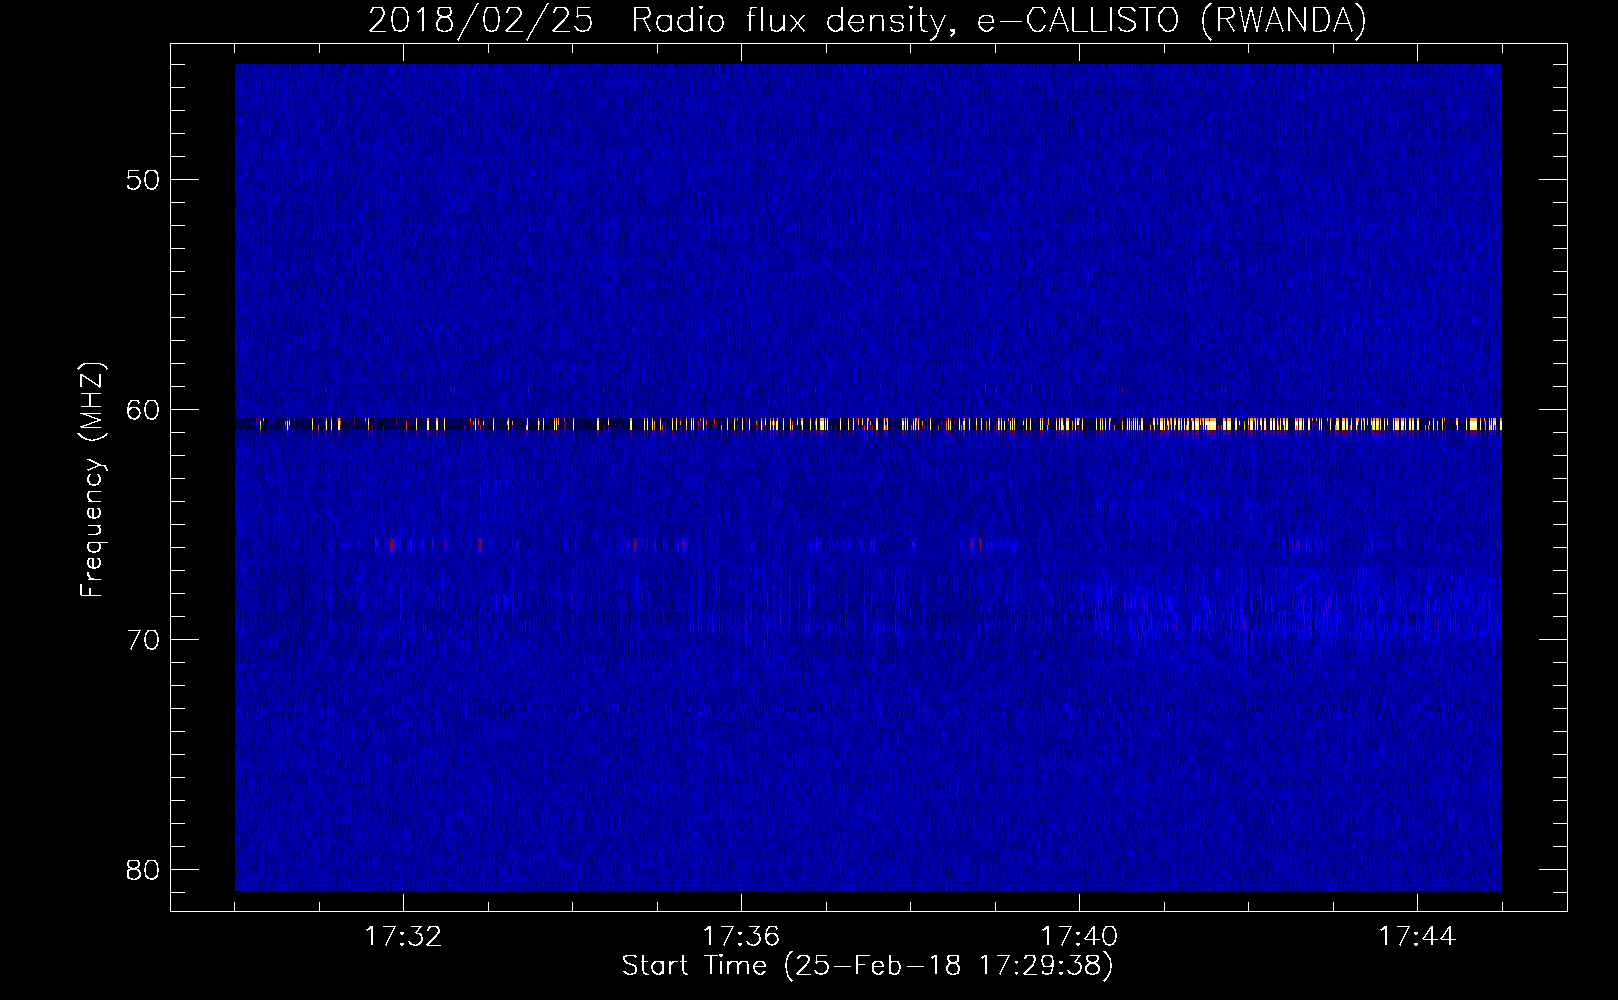Click the date "2018/02/25" in the title
The image size is (1618, 1000).
481,21
